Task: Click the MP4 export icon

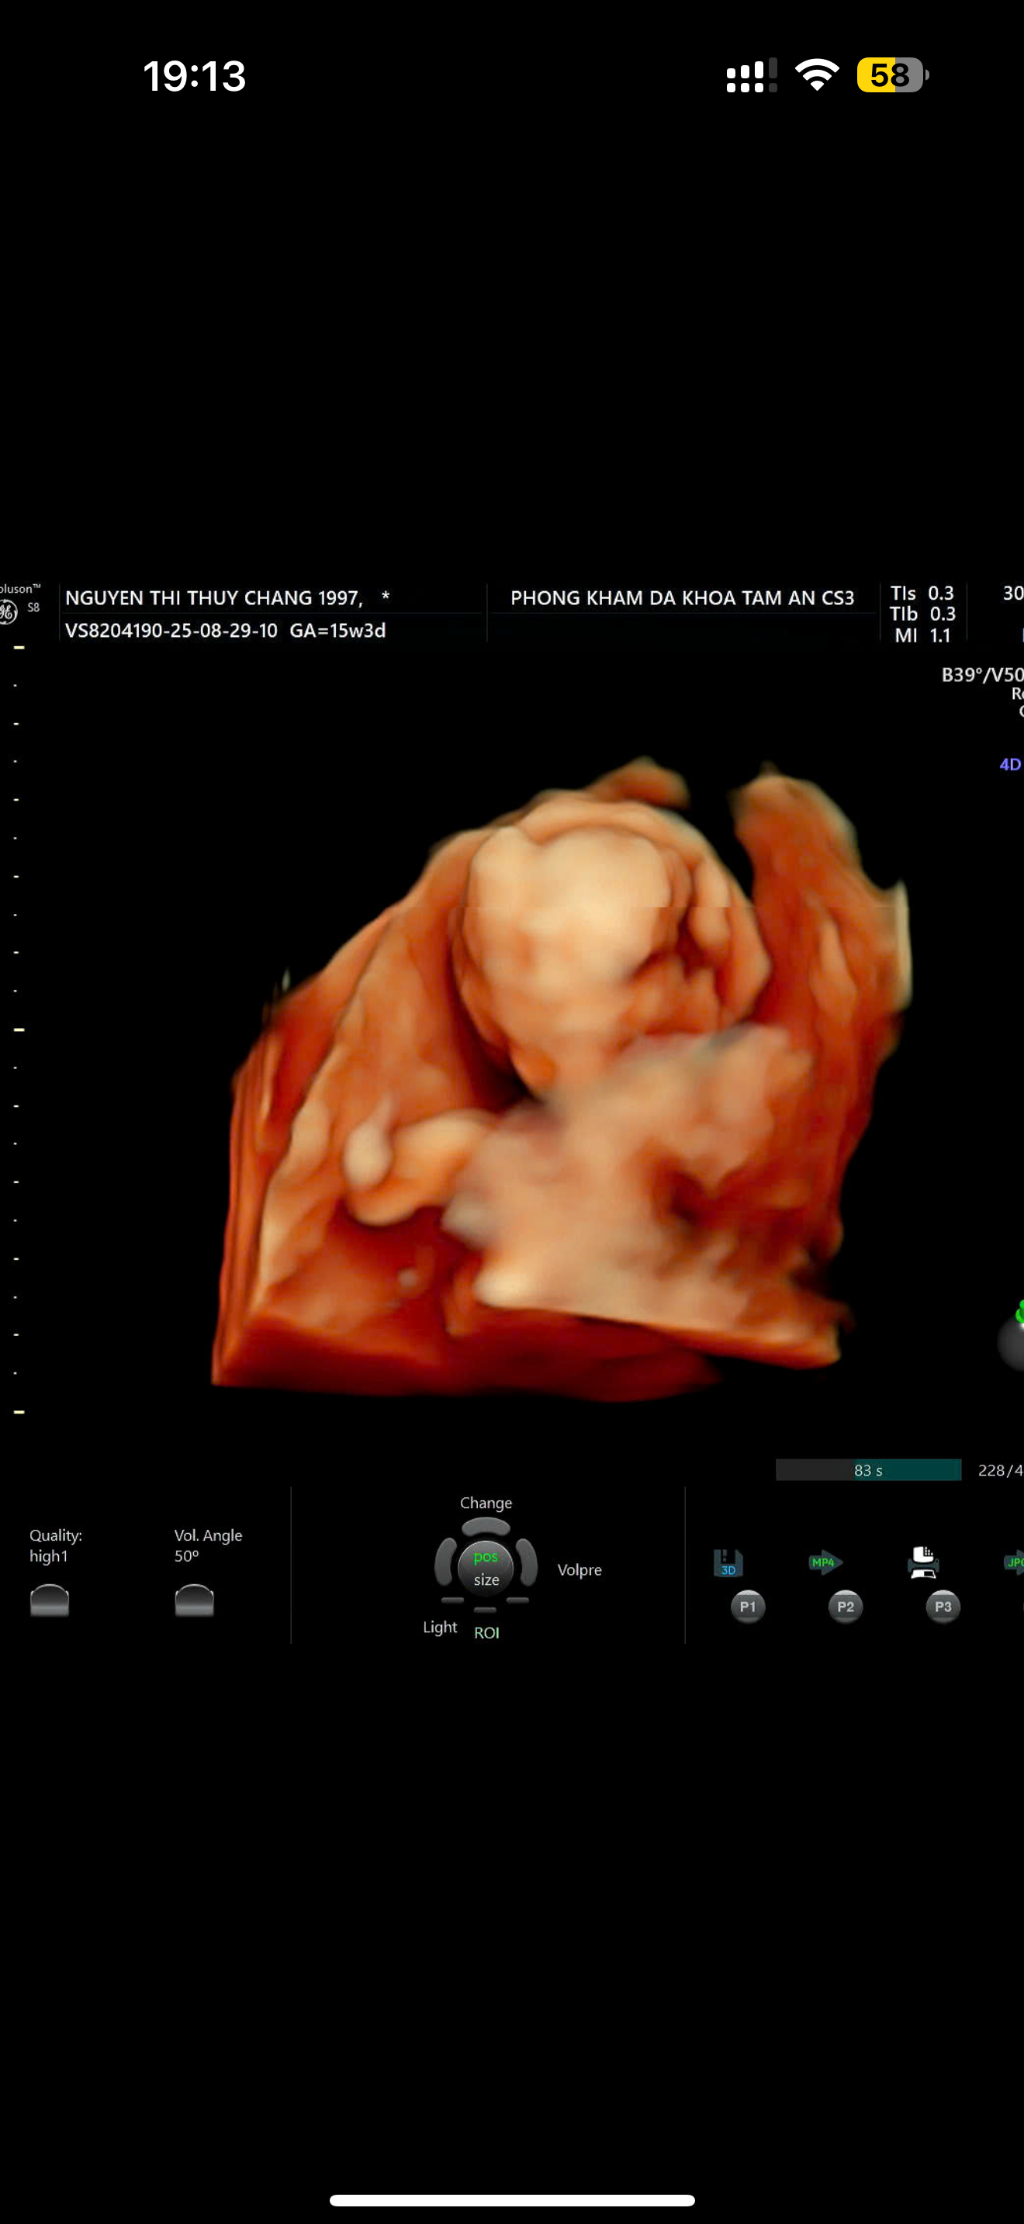Action: point(825,1562)
